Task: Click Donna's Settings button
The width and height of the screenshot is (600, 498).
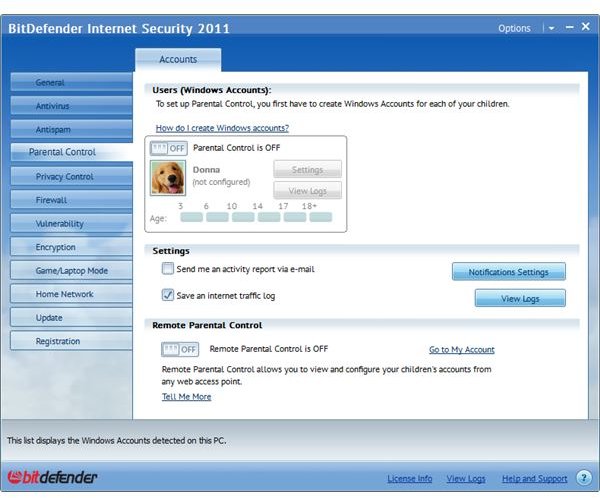Action: 307,169
